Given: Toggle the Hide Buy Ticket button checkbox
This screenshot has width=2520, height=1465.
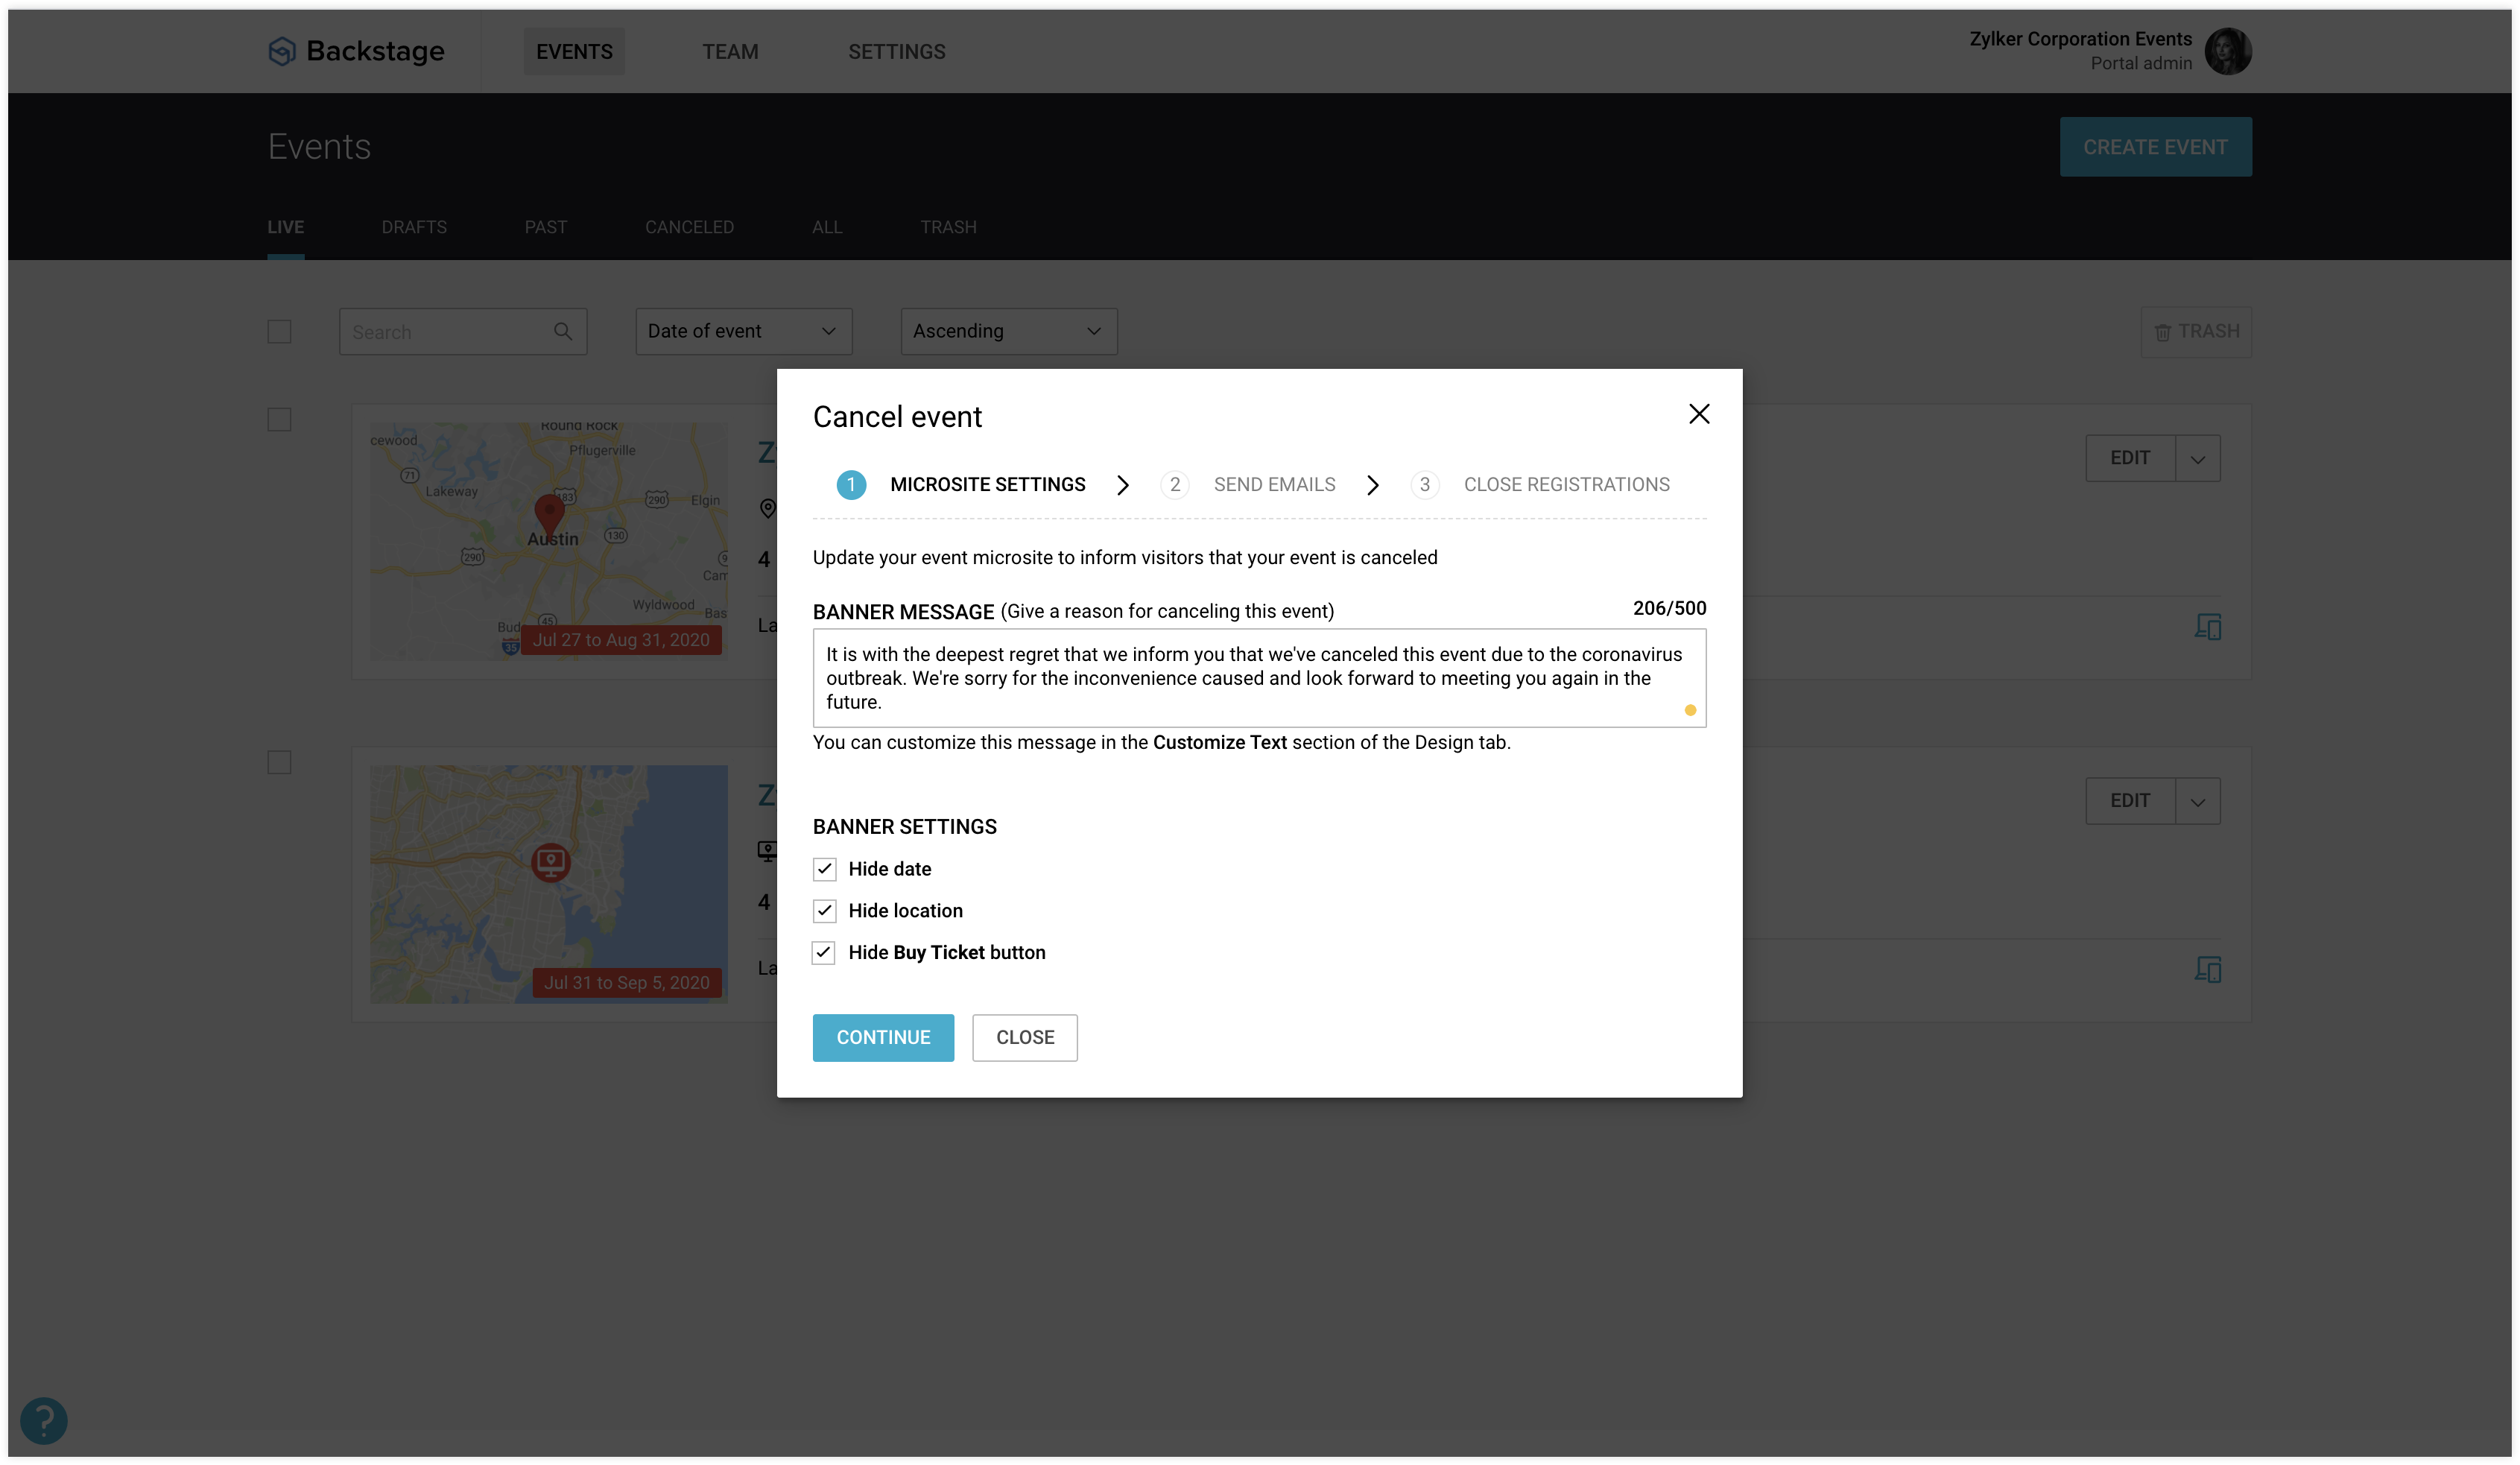Looking at the screenshot, I should 824,953.
